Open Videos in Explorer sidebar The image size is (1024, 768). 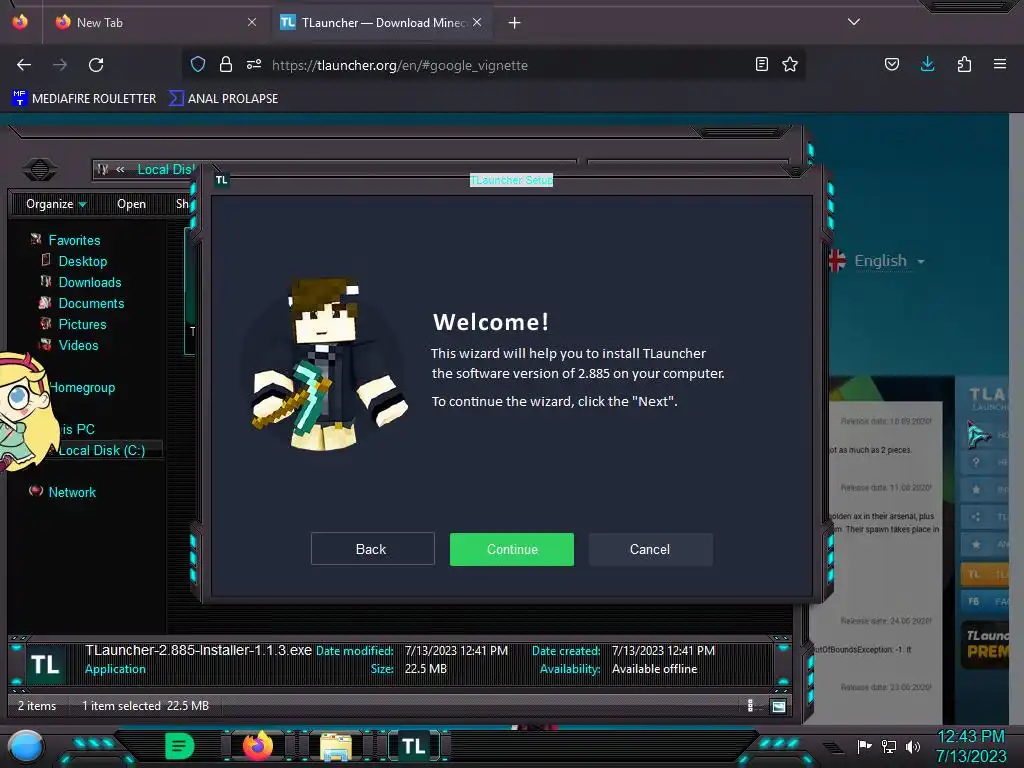tap(78, 345)
